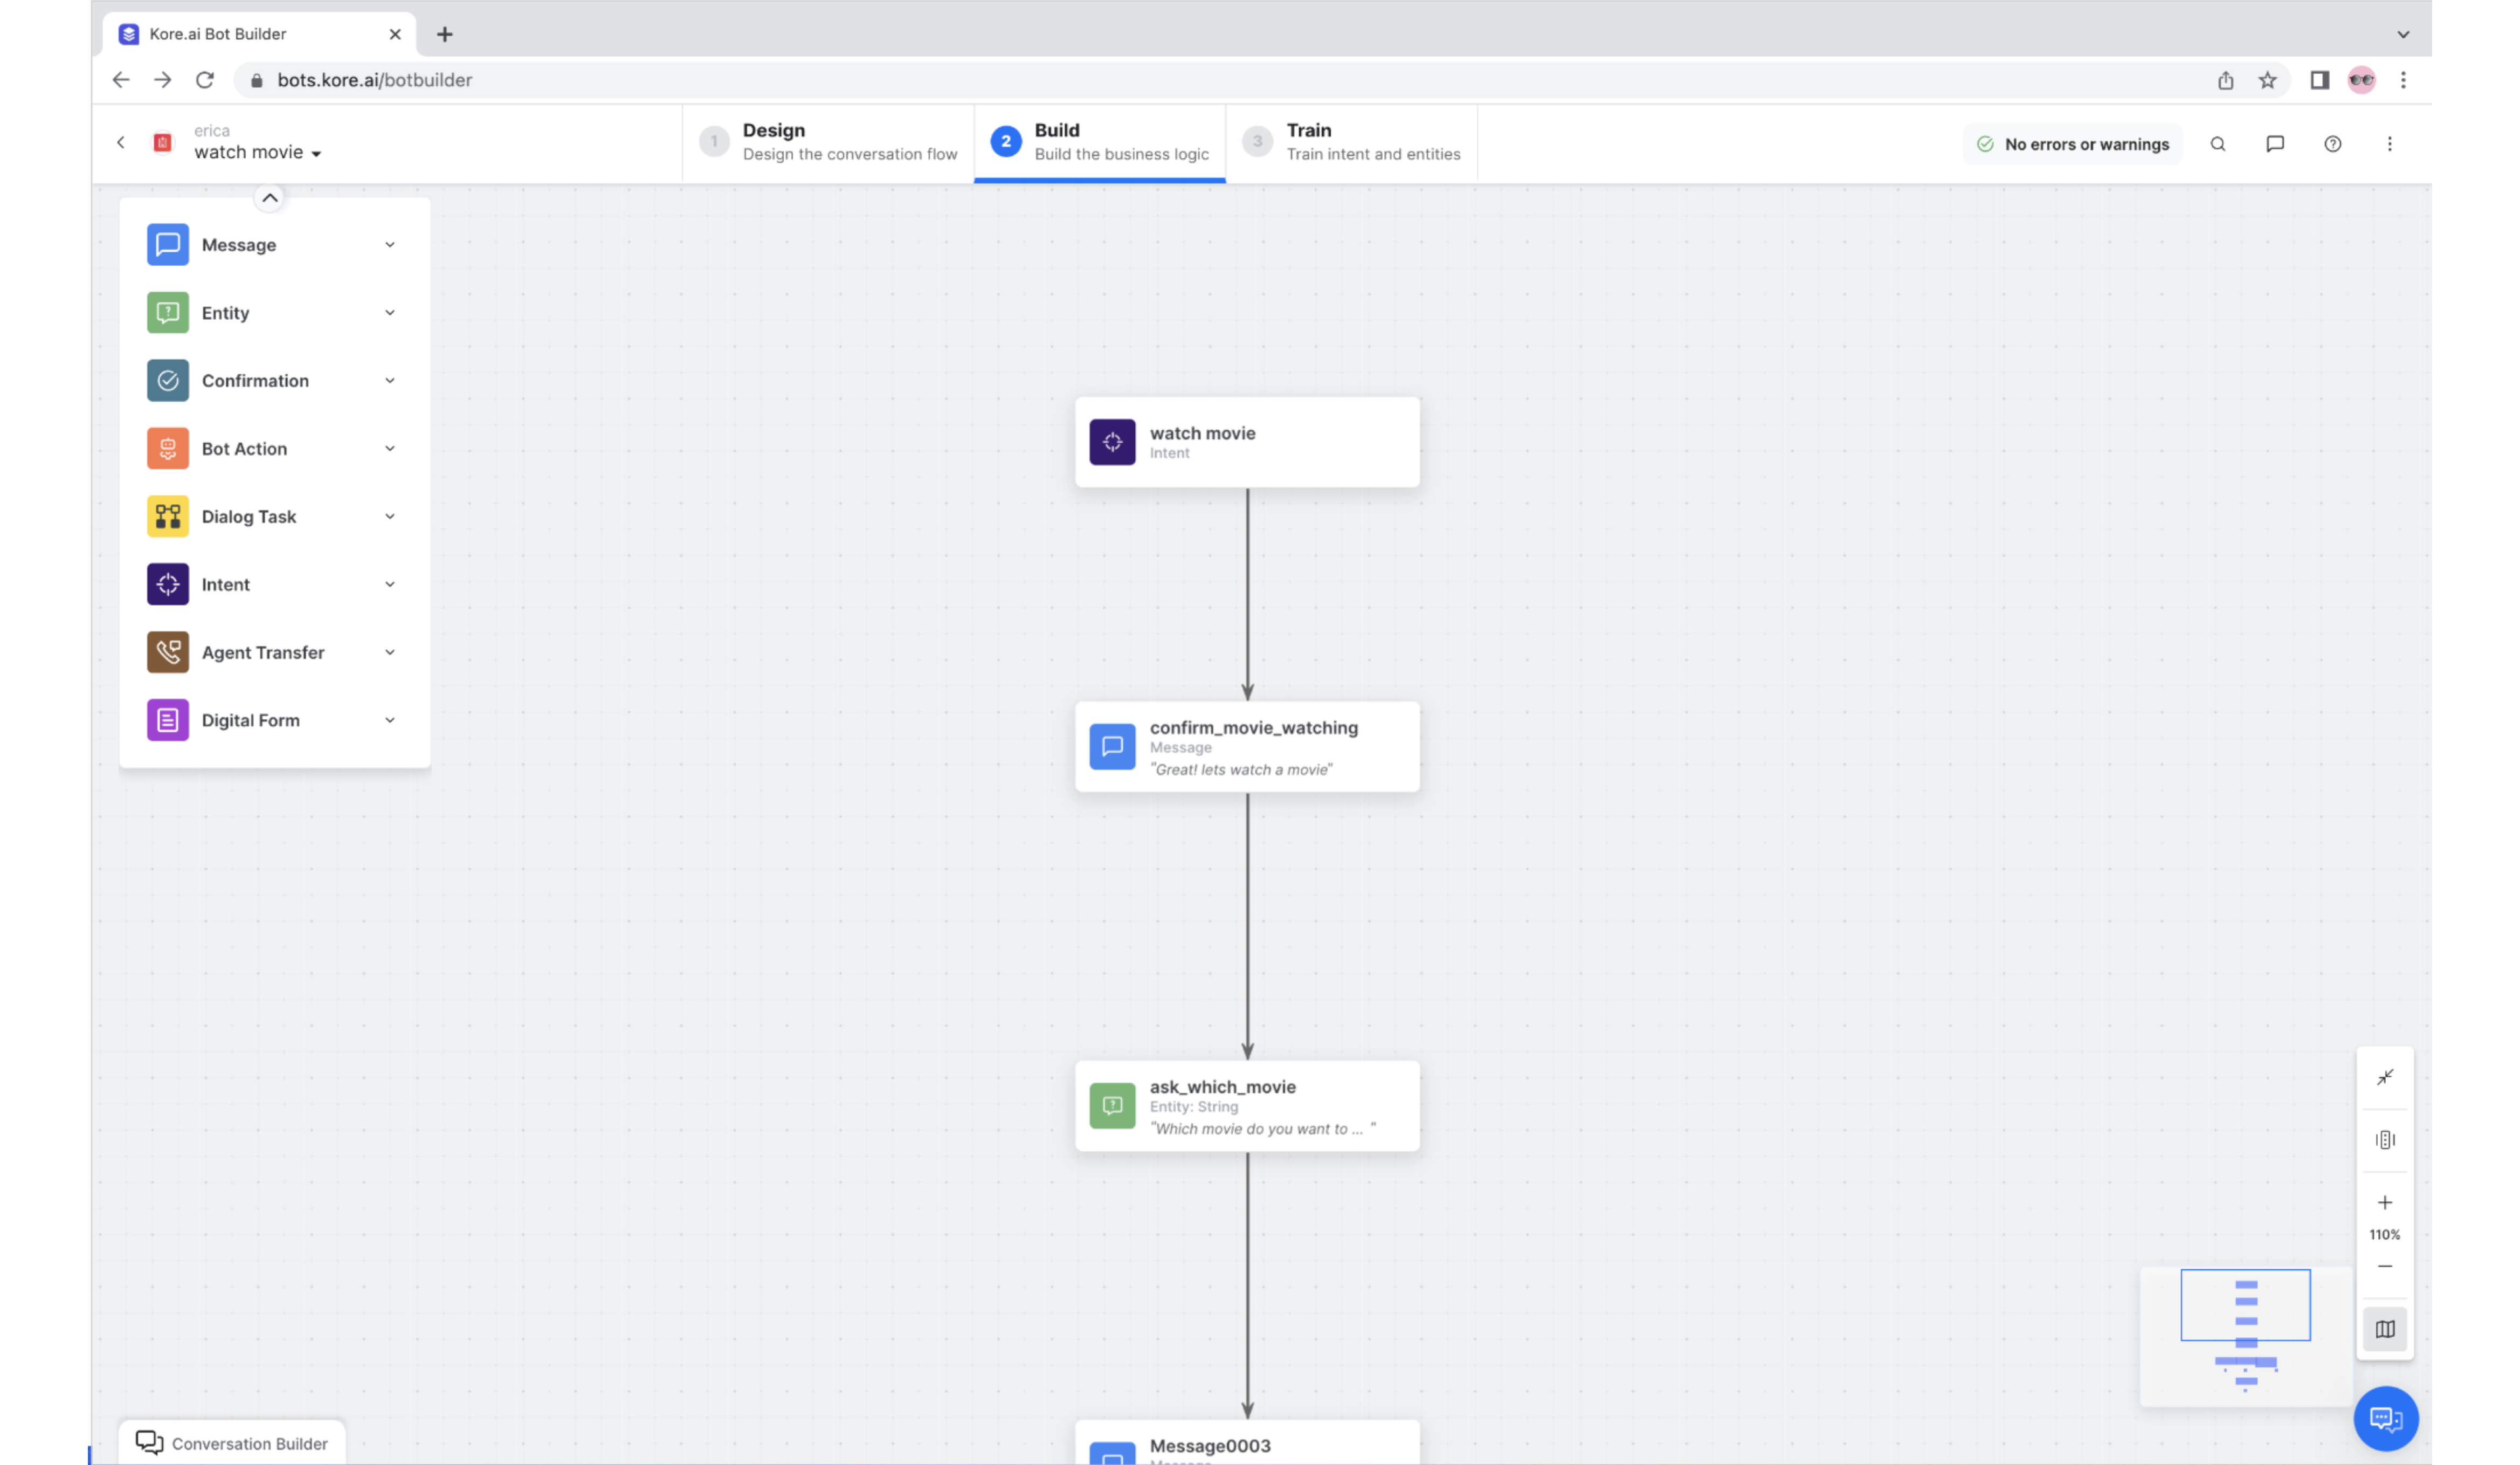Click the Message node type icon
This screenshot has width=2520, height=1465.
click(168, 245)
